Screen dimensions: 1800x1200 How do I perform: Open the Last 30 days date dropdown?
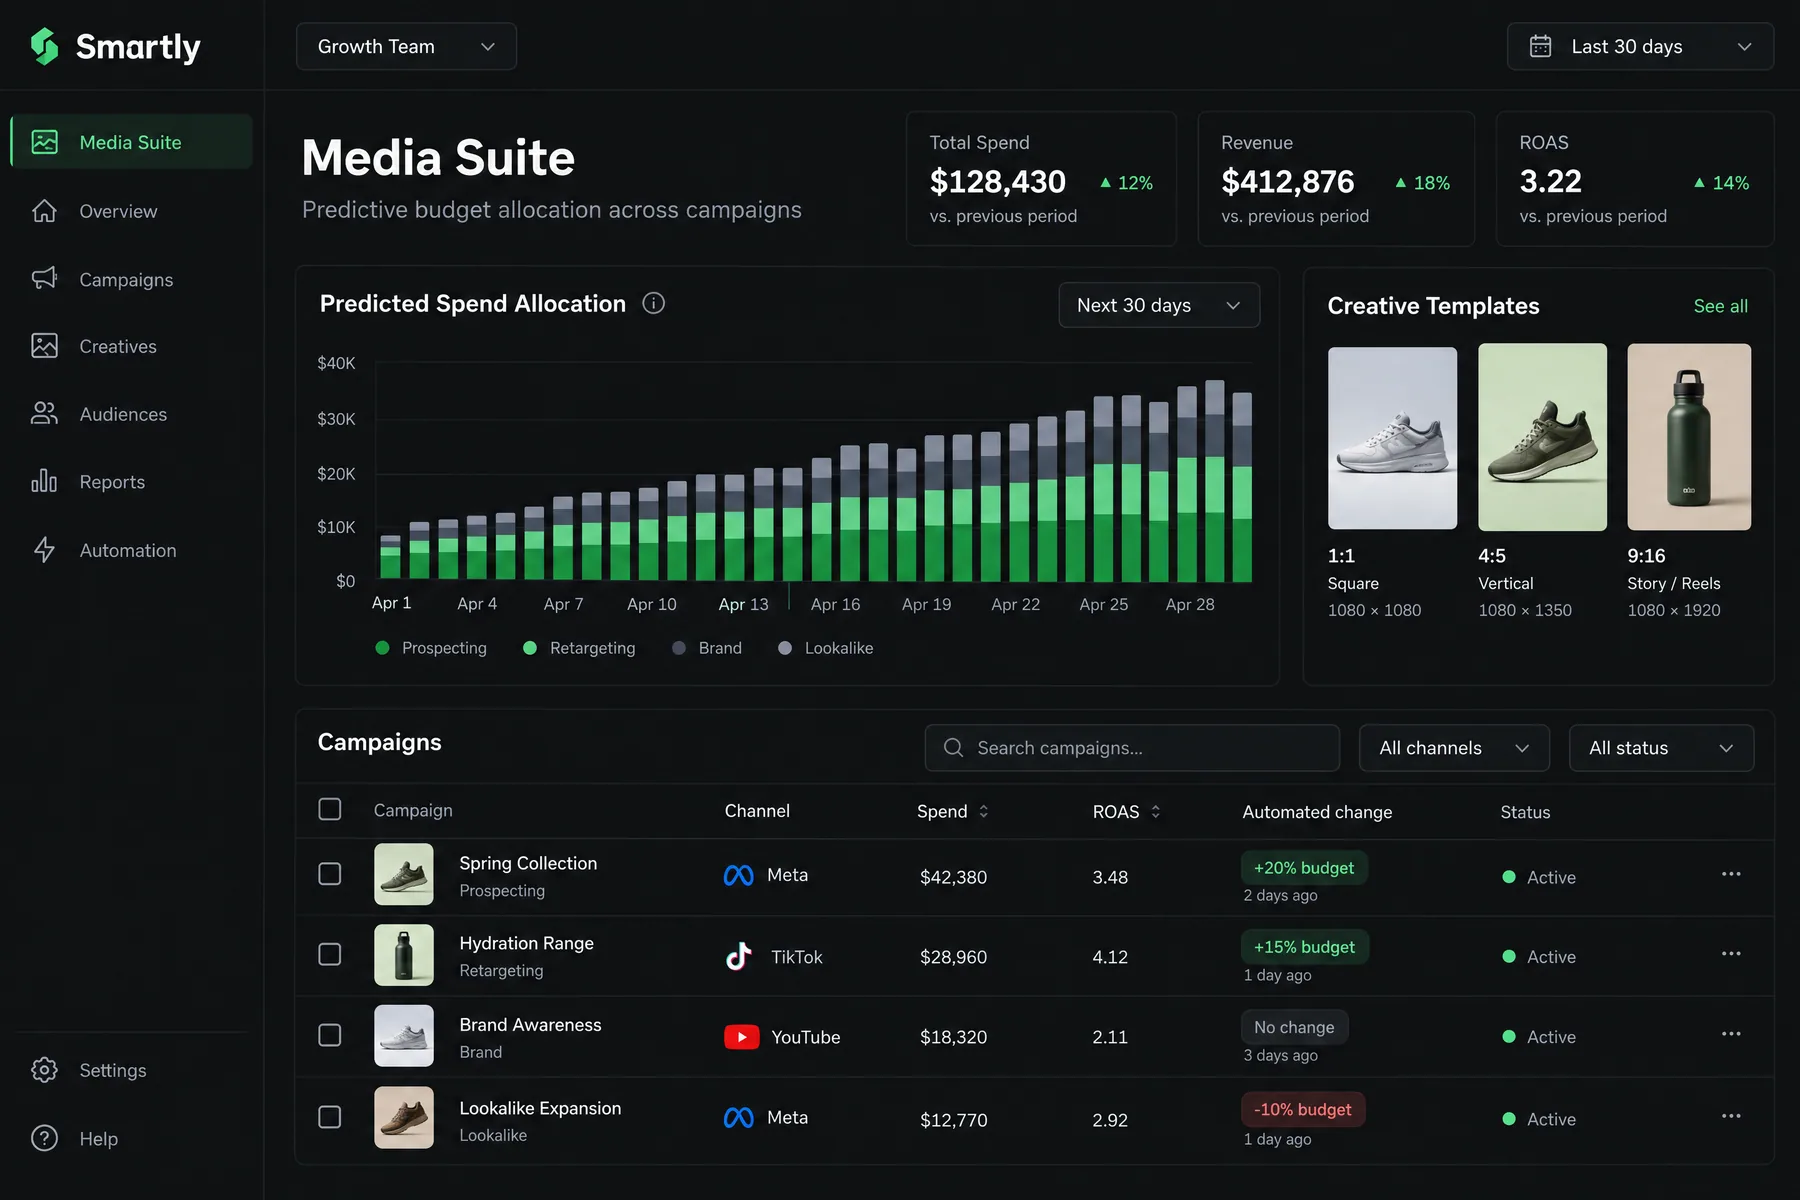(x=1640, y=46)
